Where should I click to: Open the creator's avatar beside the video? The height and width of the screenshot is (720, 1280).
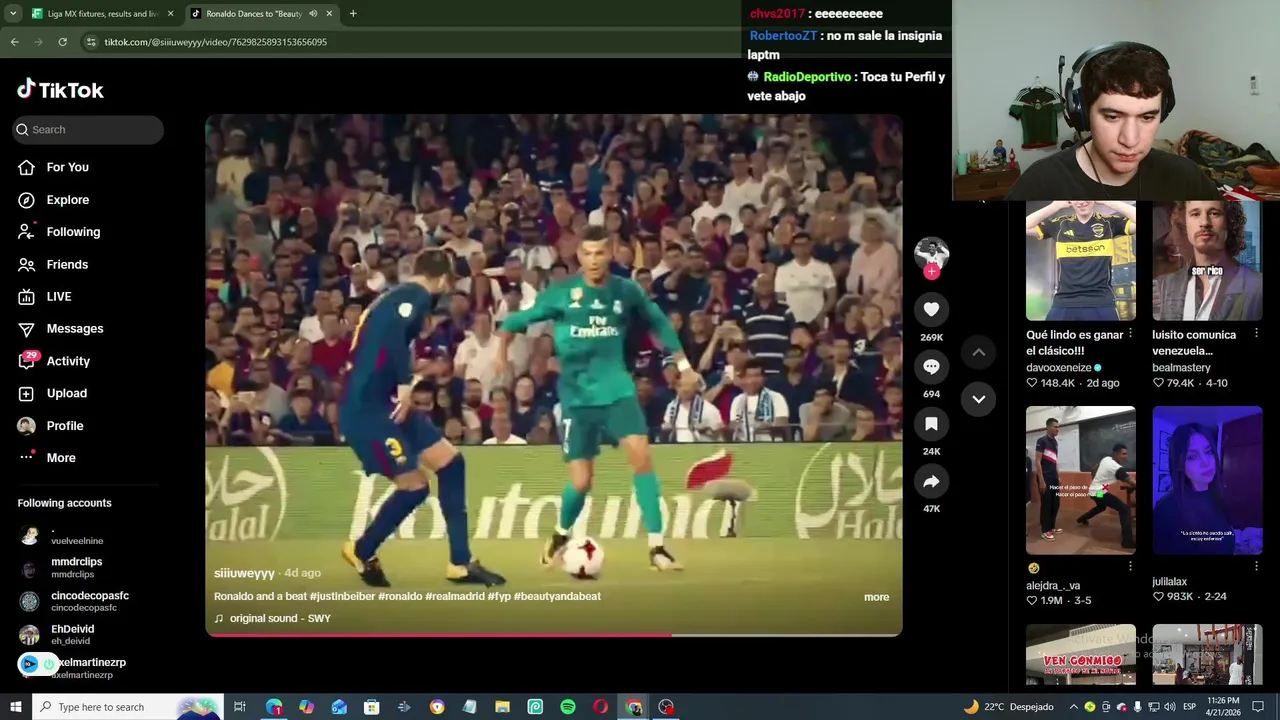pos(931,252)
